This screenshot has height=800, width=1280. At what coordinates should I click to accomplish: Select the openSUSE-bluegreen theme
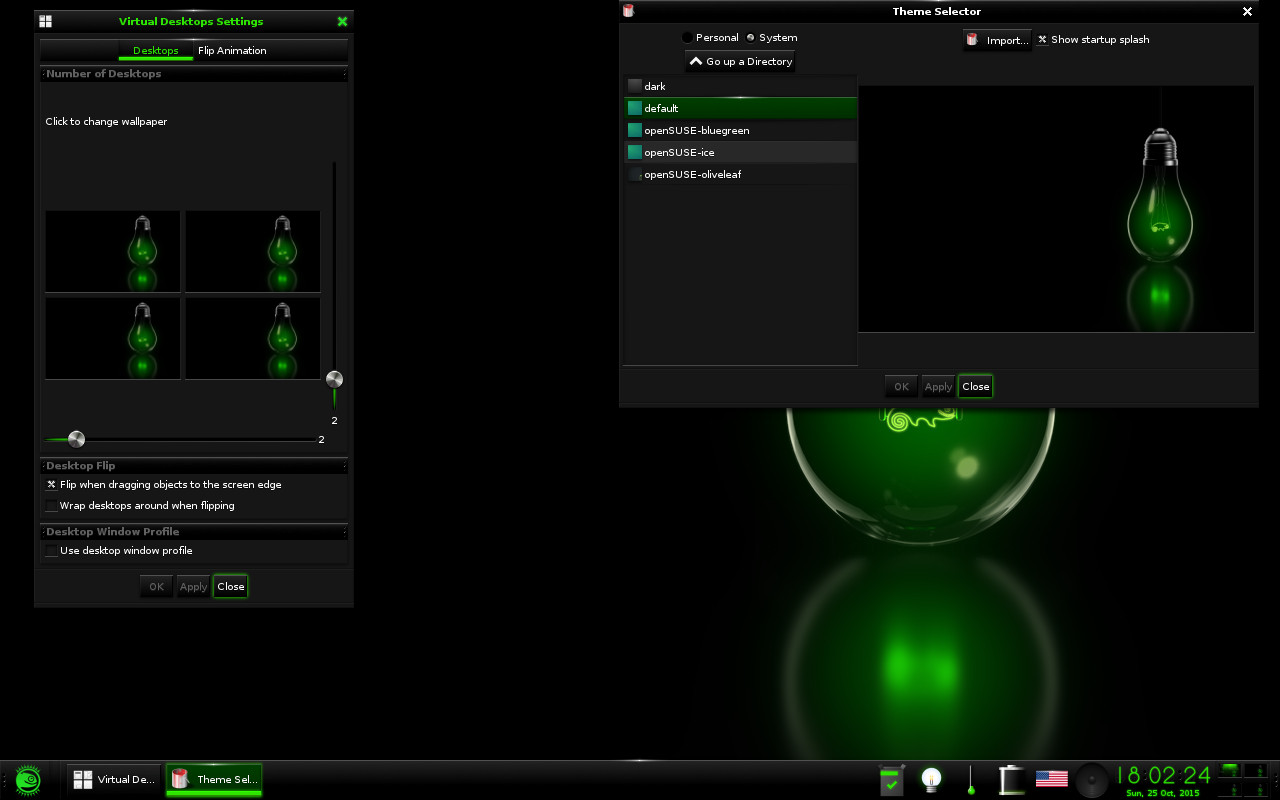point(696,131)
